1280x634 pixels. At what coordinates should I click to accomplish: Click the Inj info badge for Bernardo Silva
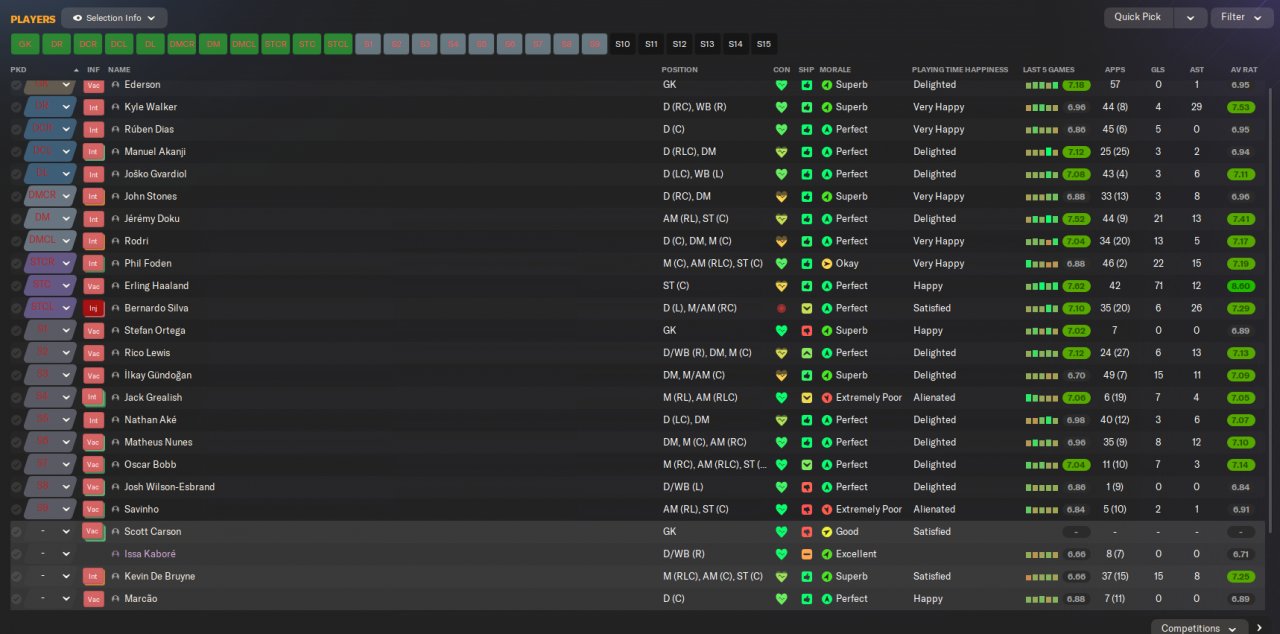tap(94, 308)
